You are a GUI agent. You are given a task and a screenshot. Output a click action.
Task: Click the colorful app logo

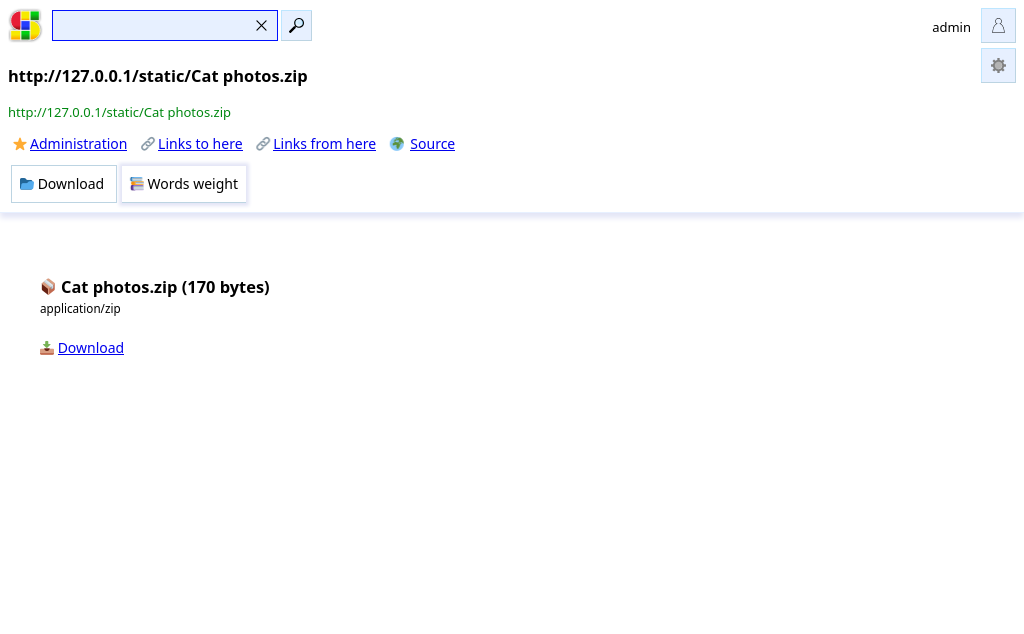(x=25, y=25)
